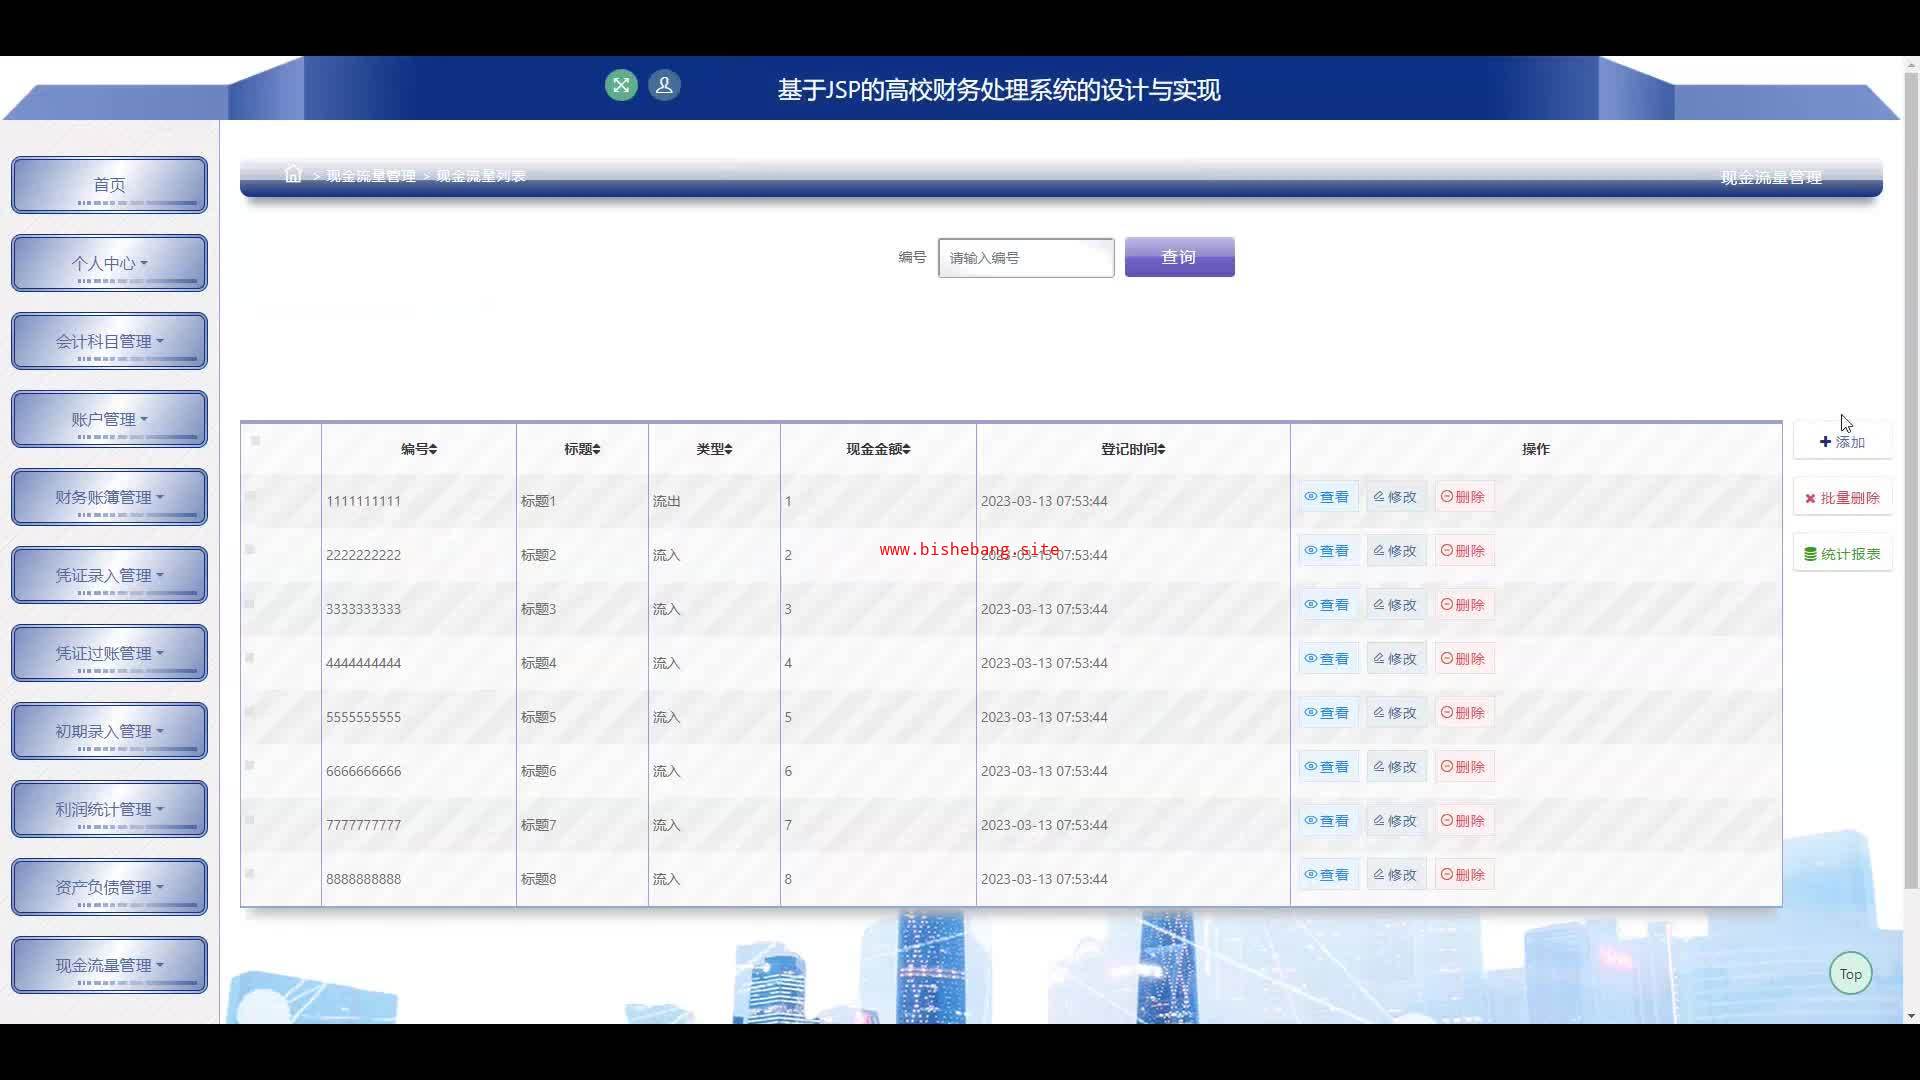Check the select-all header checkbox
Image resolution: width=1920 pixels, height=1080 pixels.
coord(256,441)
